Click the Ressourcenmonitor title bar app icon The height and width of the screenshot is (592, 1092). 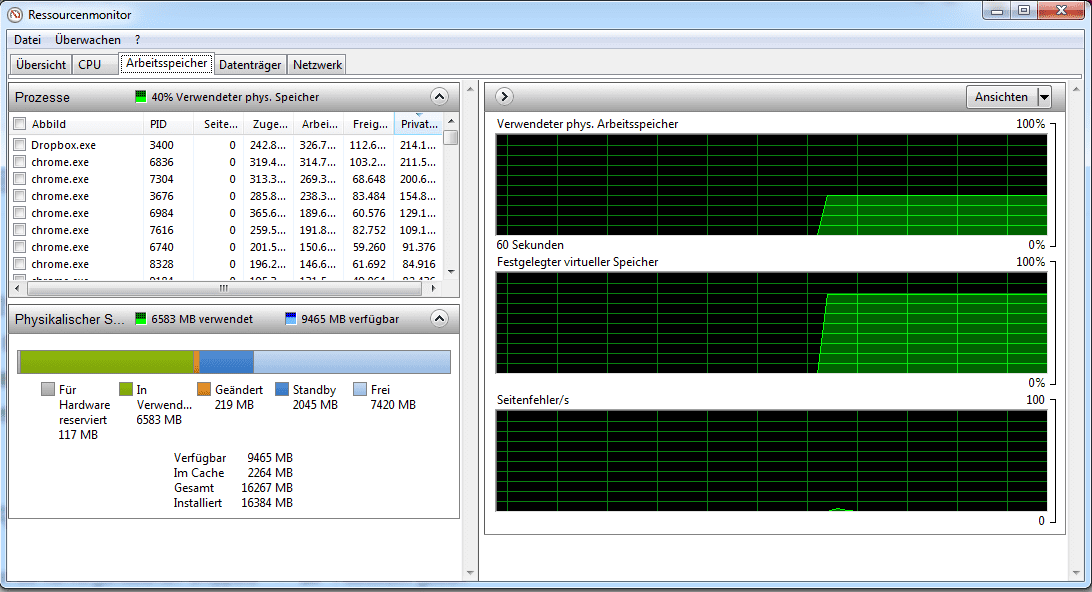pos(15,14)
